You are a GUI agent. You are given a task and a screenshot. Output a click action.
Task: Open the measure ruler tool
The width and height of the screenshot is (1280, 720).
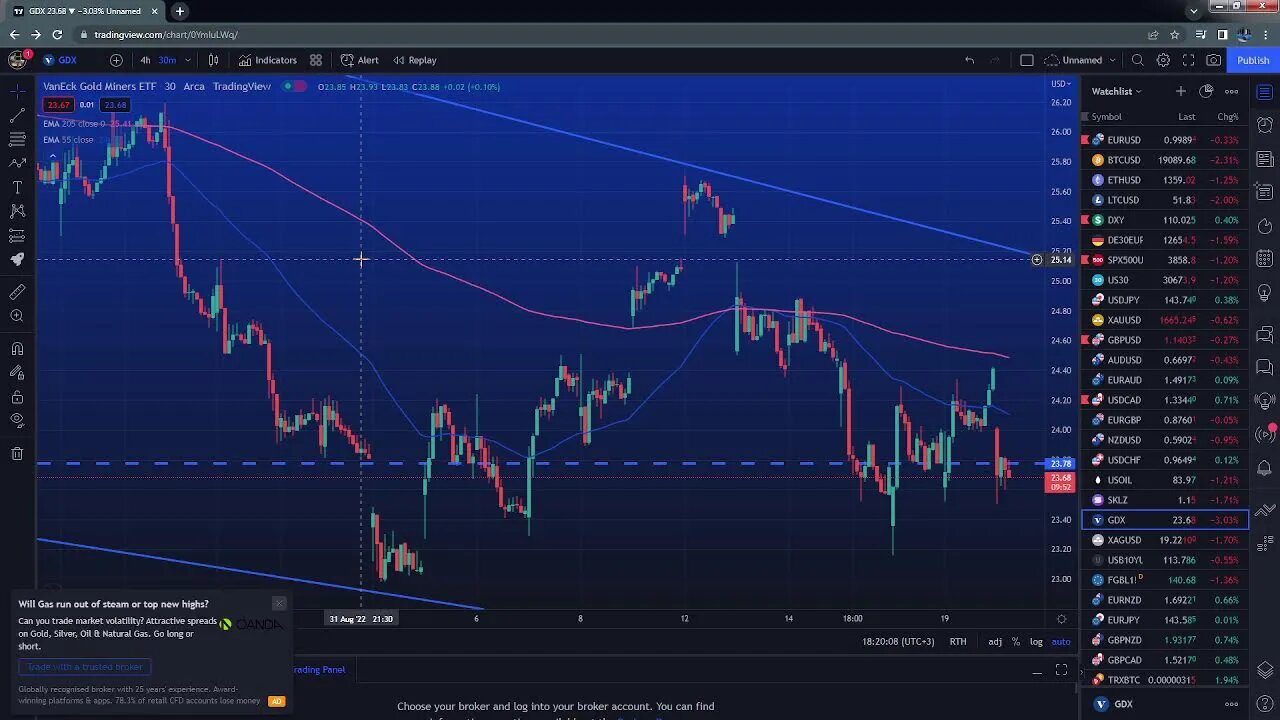(17, 292)
